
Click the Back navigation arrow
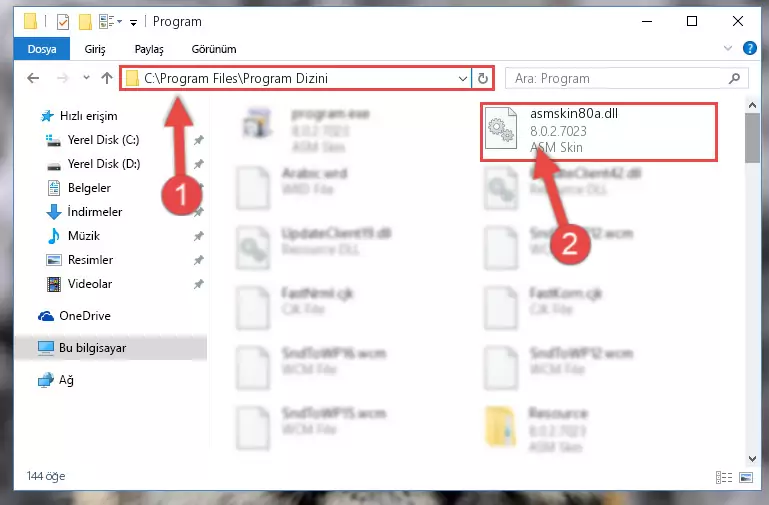(x=33, y=78)
